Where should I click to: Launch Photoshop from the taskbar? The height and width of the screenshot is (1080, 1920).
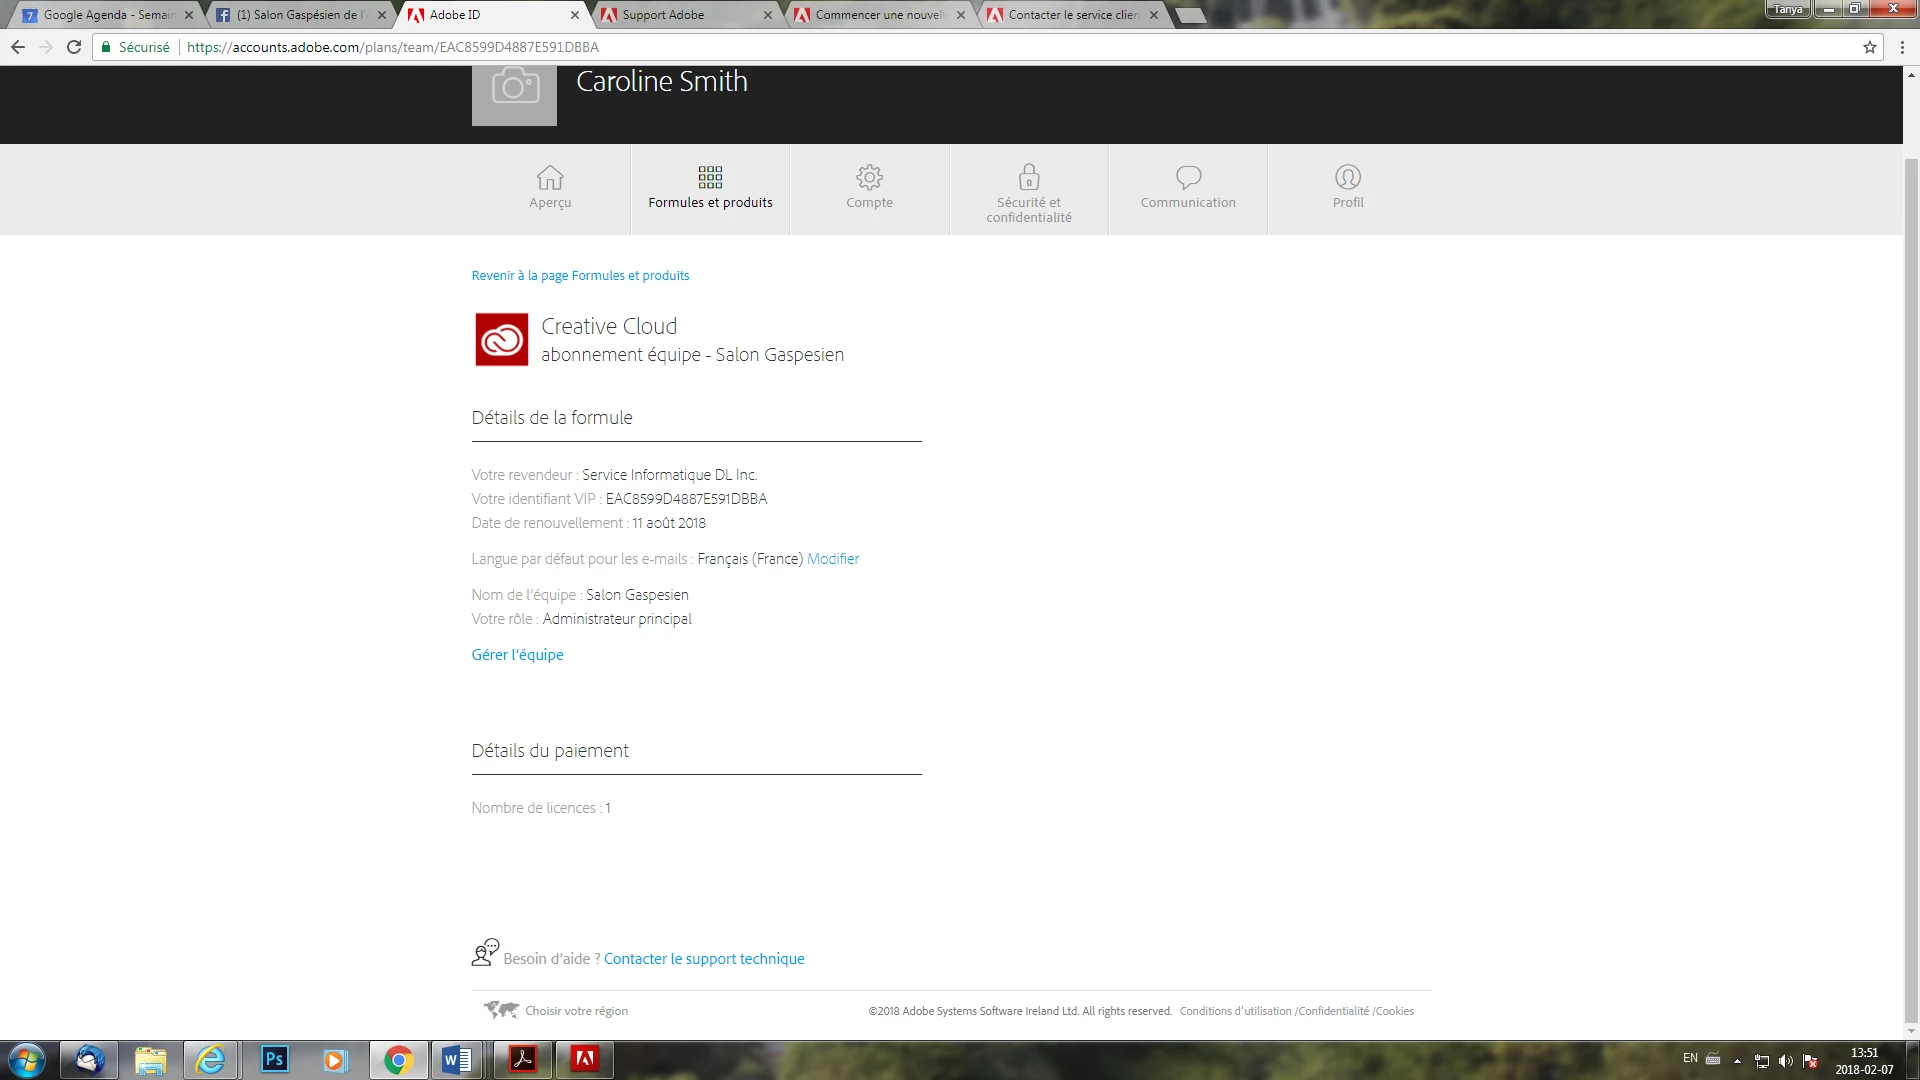point(274,1059)
